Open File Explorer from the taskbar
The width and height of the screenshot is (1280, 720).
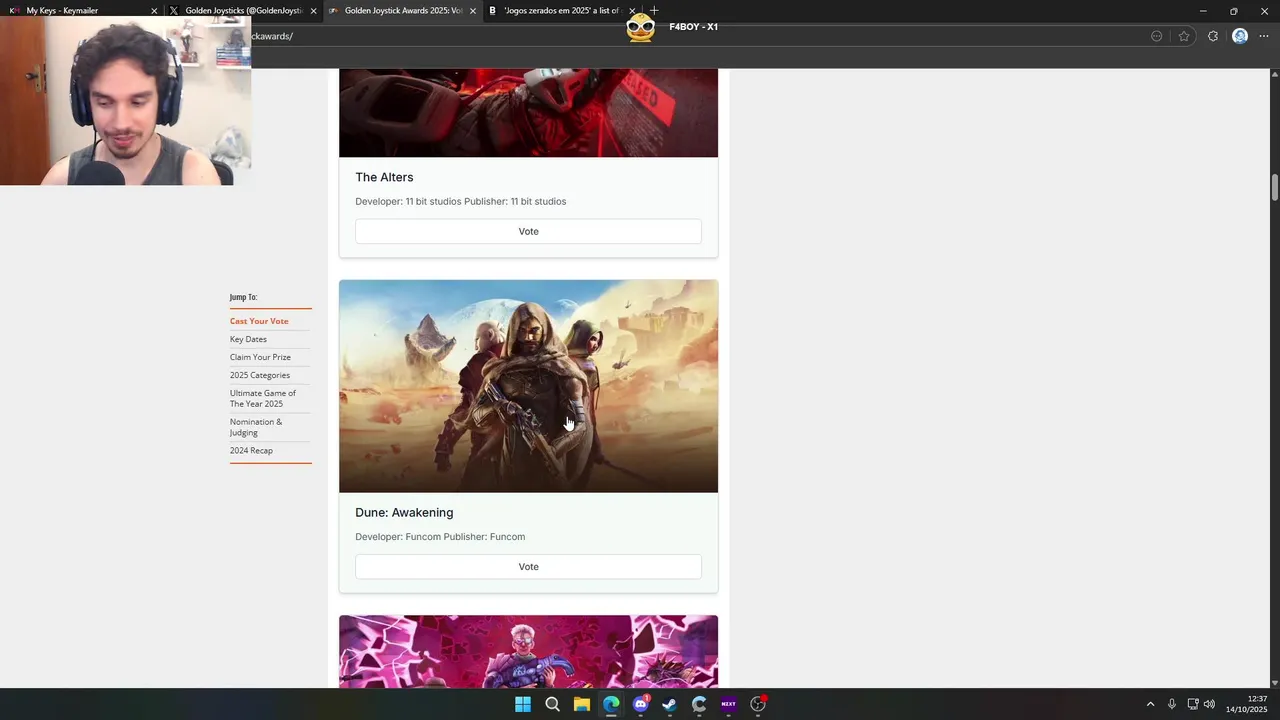(x=581, y=704)
